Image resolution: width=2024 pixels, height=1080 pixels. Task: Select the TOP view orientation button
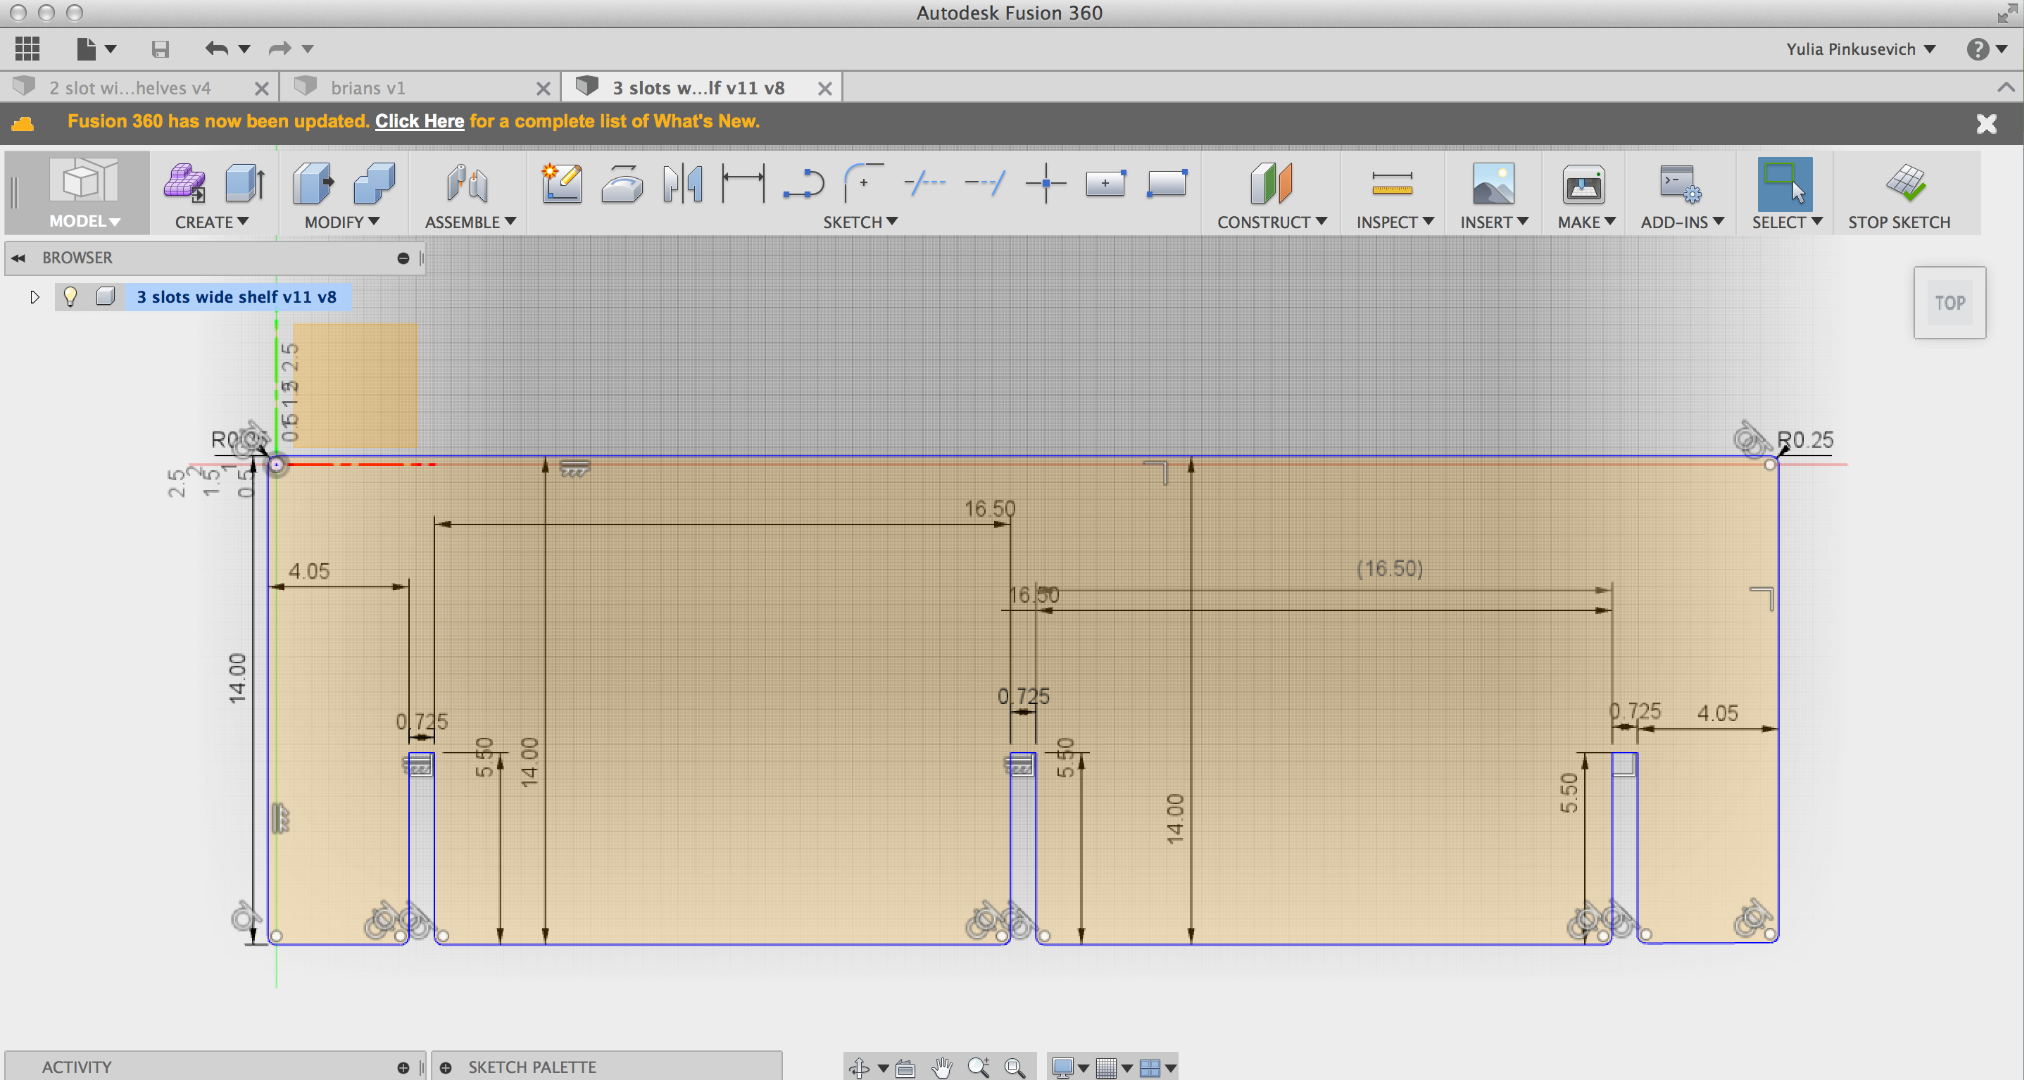[x=1950, y=301]
